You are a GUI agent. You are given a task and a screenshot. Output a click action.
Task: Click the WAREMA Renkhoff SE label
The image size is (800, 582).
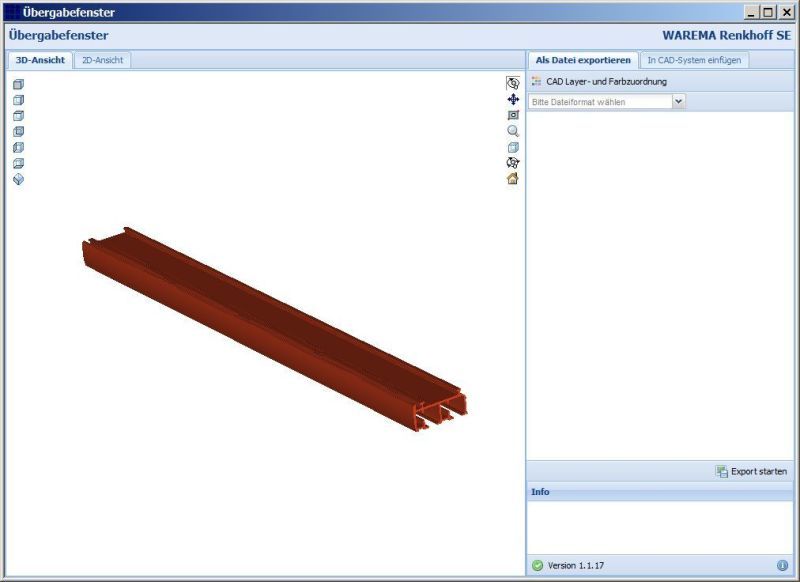point(727,35)
